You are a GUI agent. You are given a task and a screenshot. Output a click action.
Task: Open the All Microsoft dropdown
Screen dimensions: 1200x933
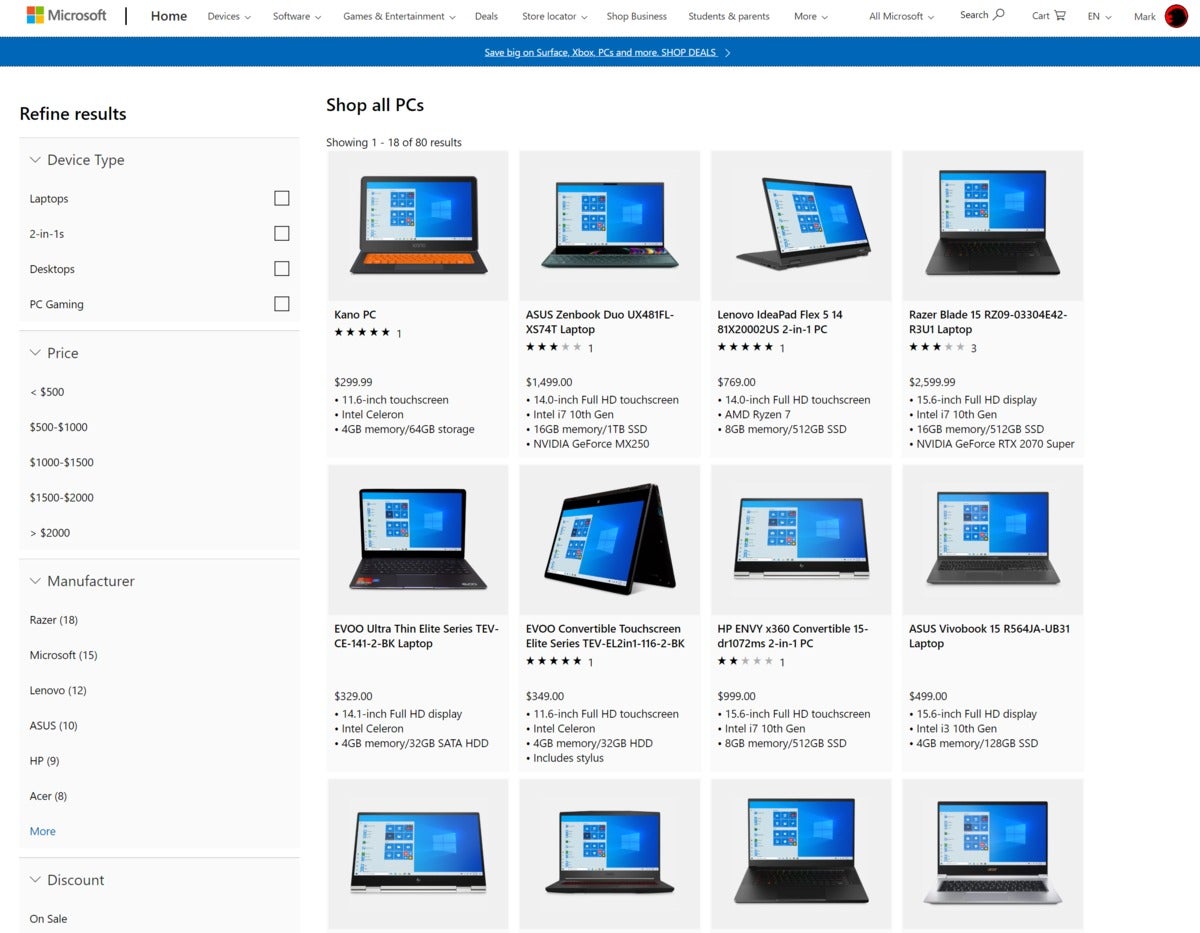click(x=901, y=16)
